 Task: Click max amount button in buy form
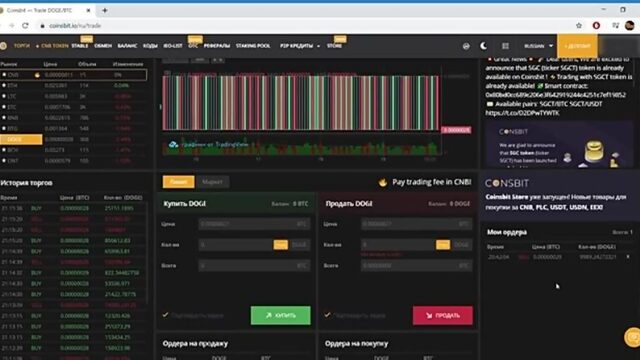(x=280, y=244)
